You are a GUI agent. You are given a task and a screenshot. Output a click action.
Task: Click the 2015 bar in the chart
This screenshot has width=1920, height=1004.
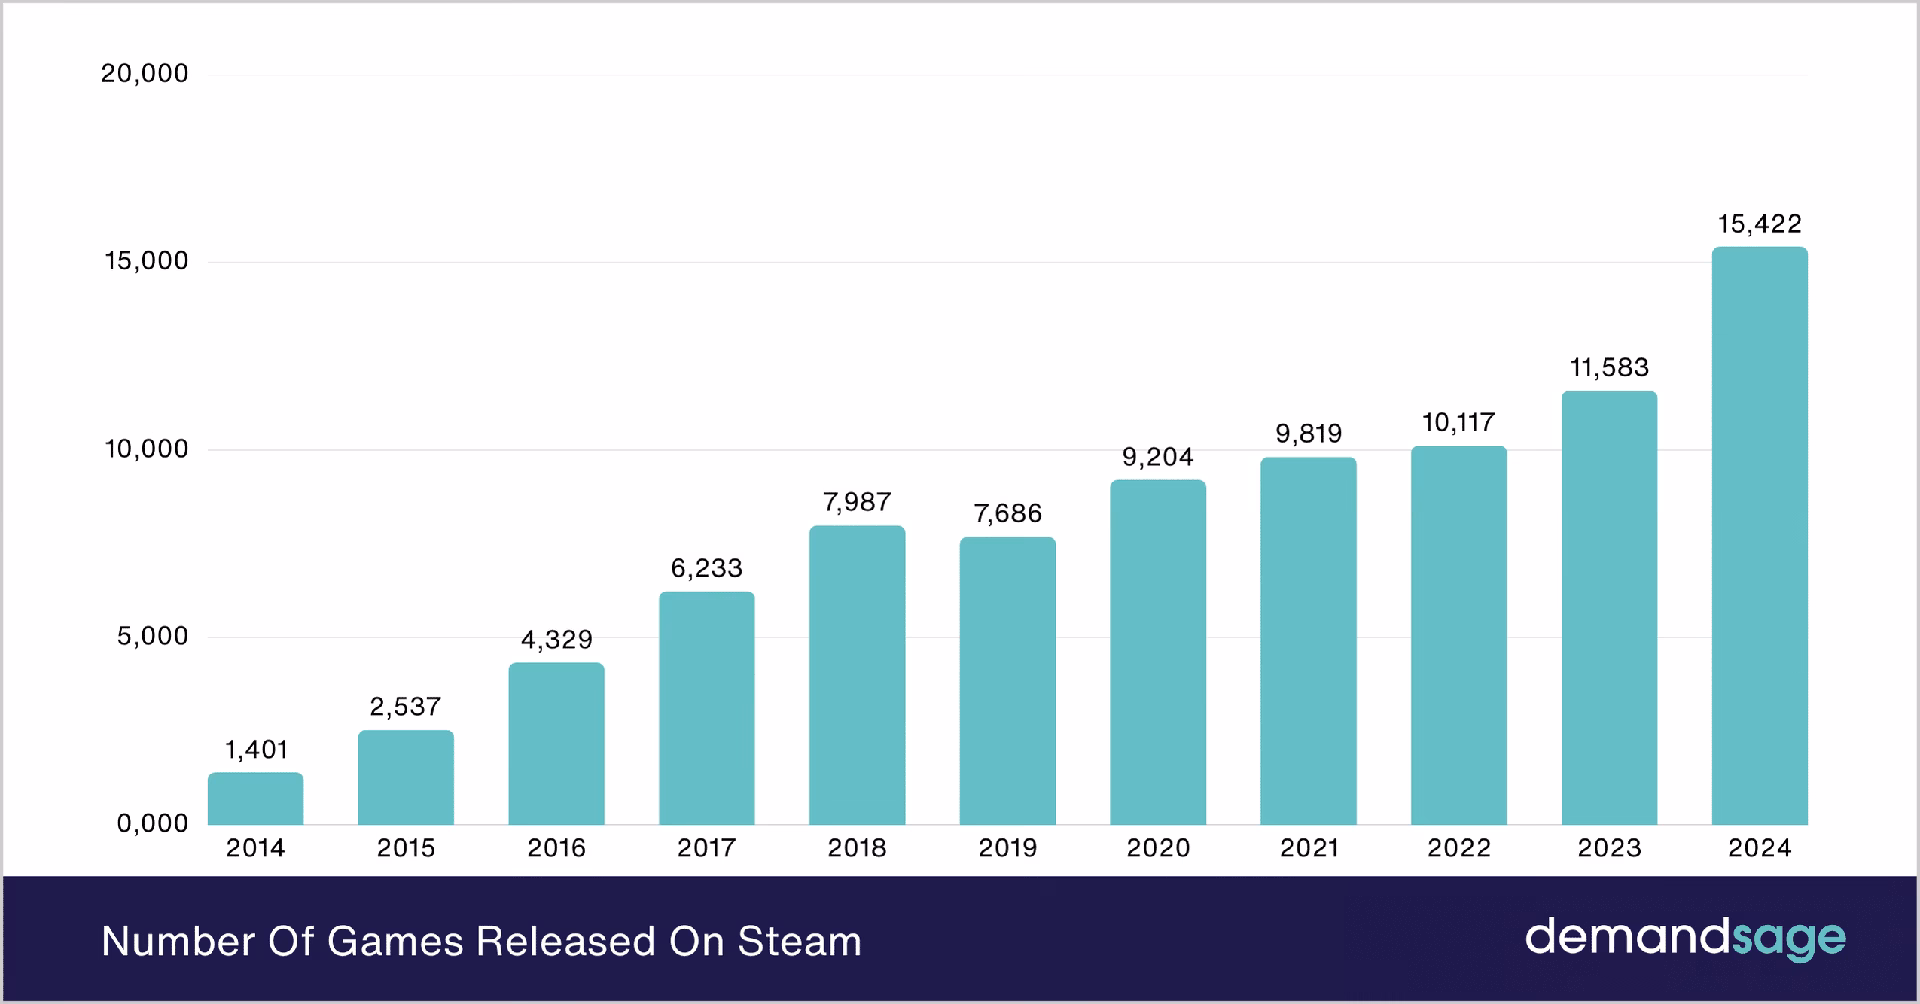click(406, 777)
